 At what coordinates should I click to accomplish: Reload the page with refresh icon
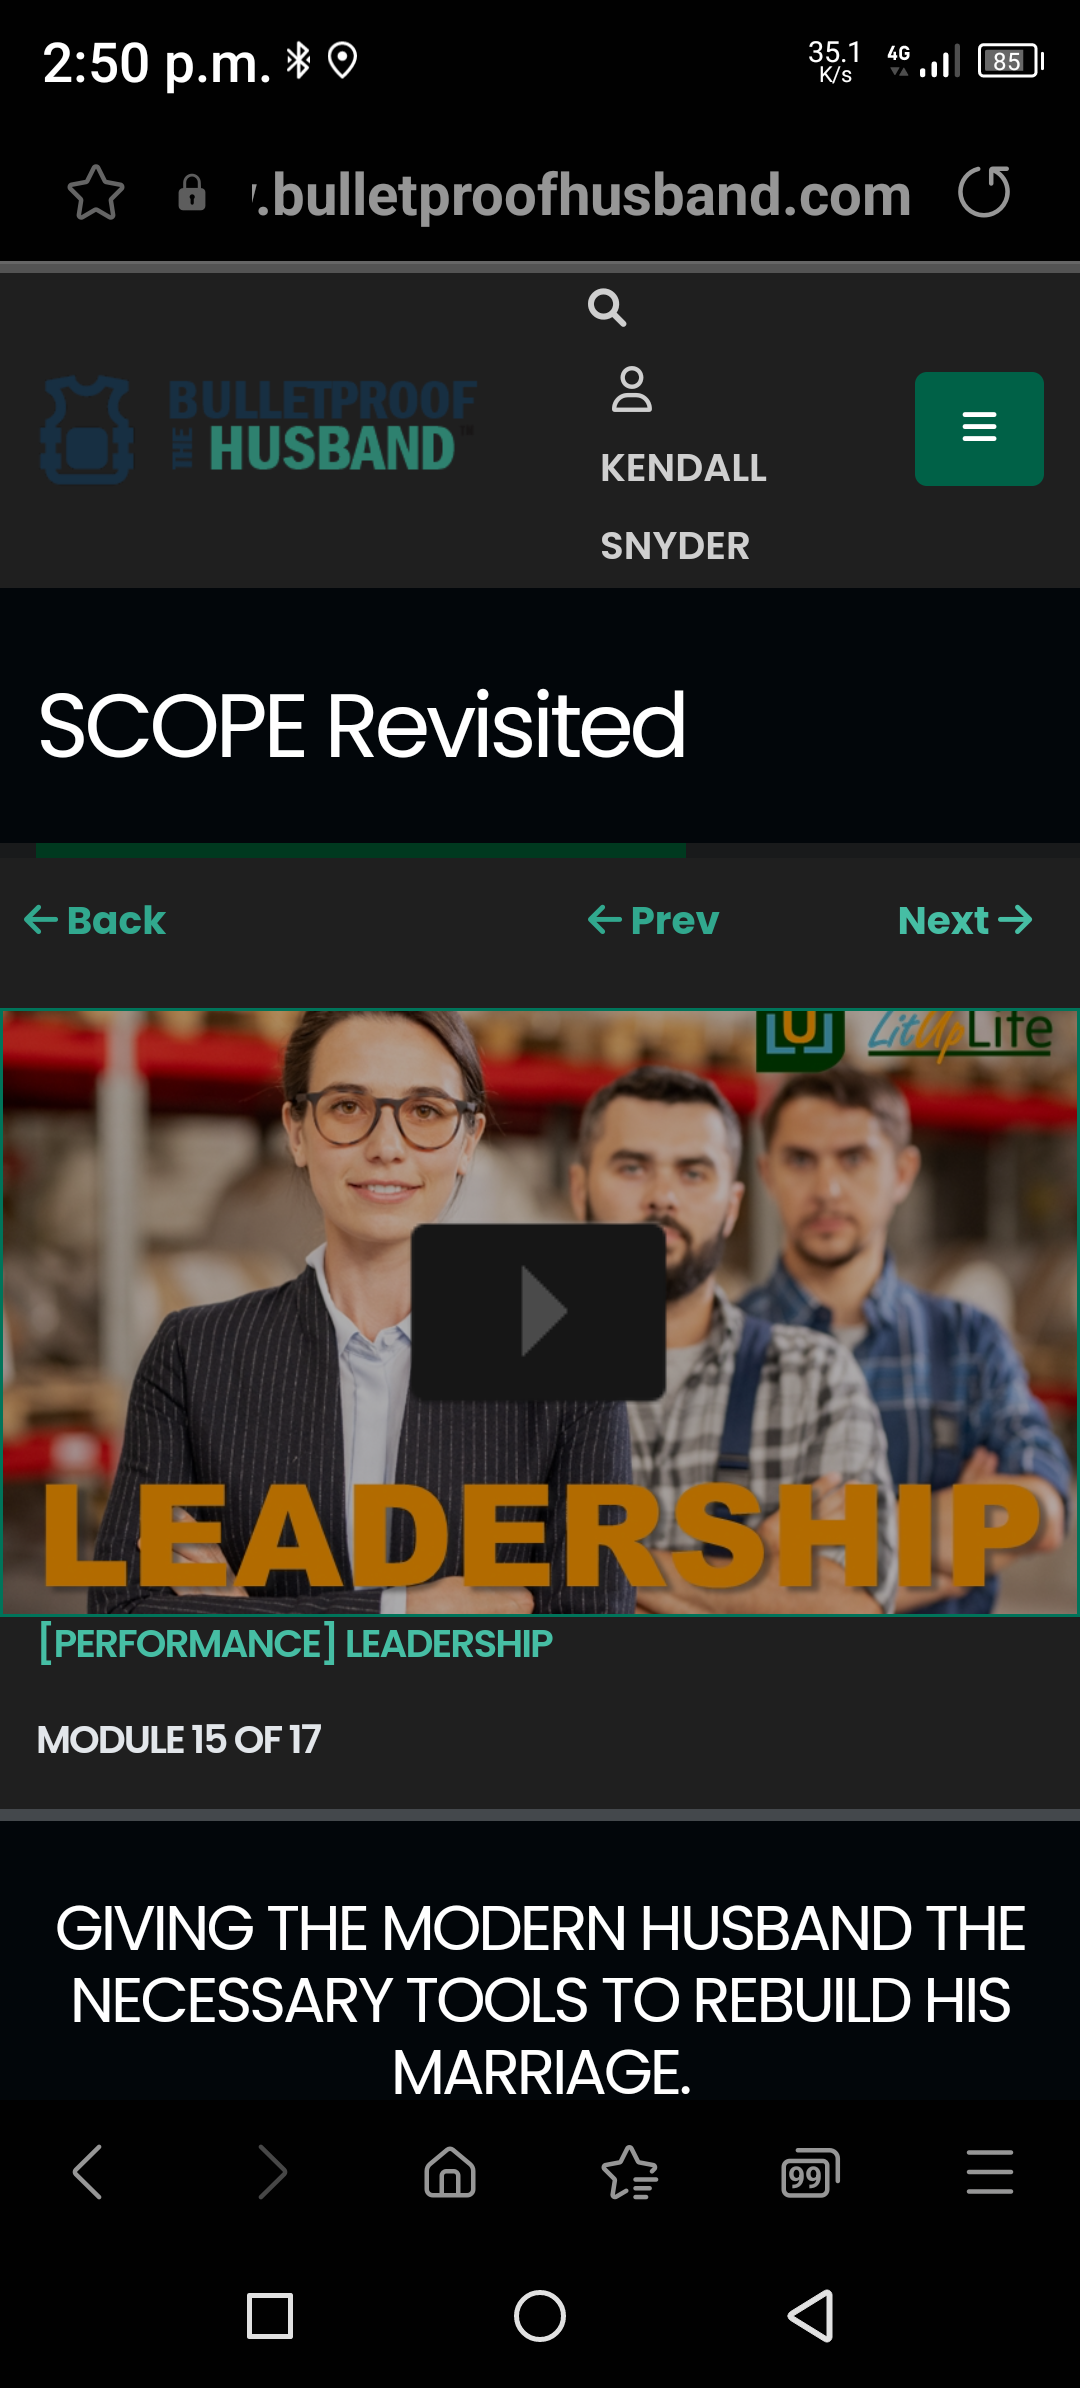984,192
